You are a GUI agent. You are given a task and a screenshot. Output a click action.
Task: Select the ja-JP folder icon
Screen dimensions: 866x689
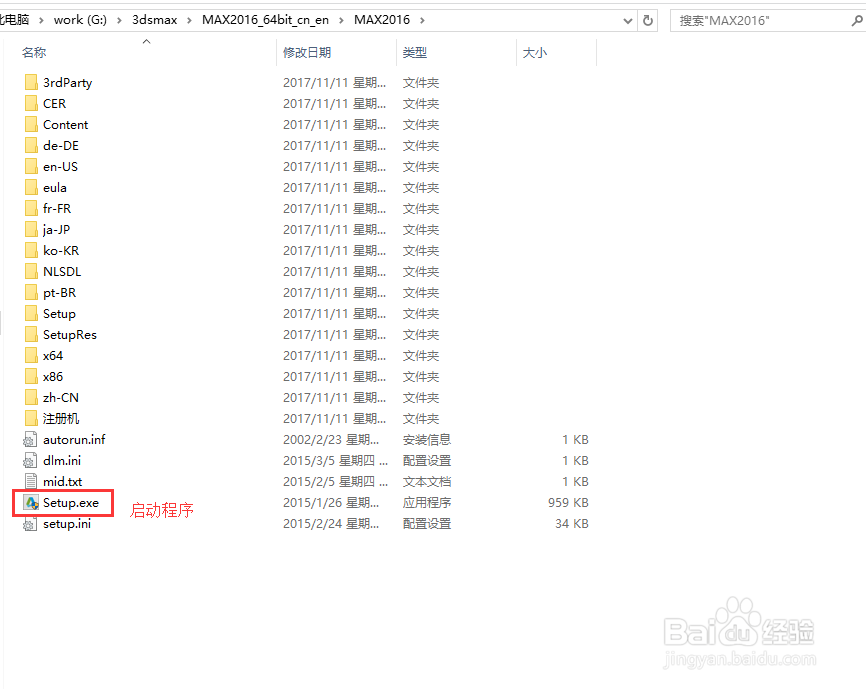tap(31, 229)
